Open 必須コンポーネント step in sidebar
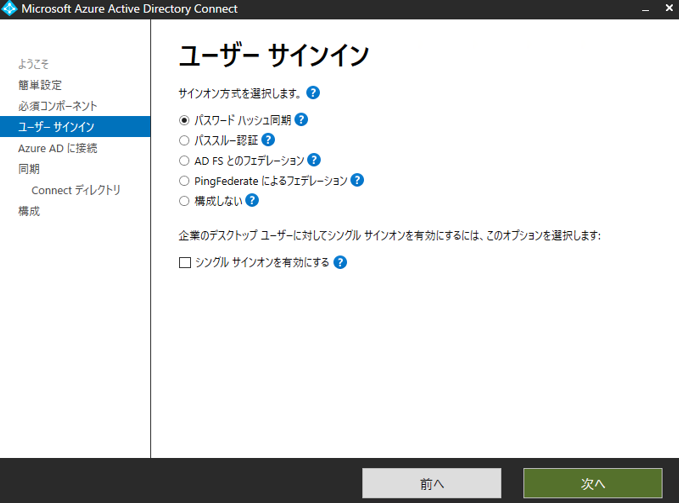This screenshot has width=679, height=503. click(x=58, y=106)
